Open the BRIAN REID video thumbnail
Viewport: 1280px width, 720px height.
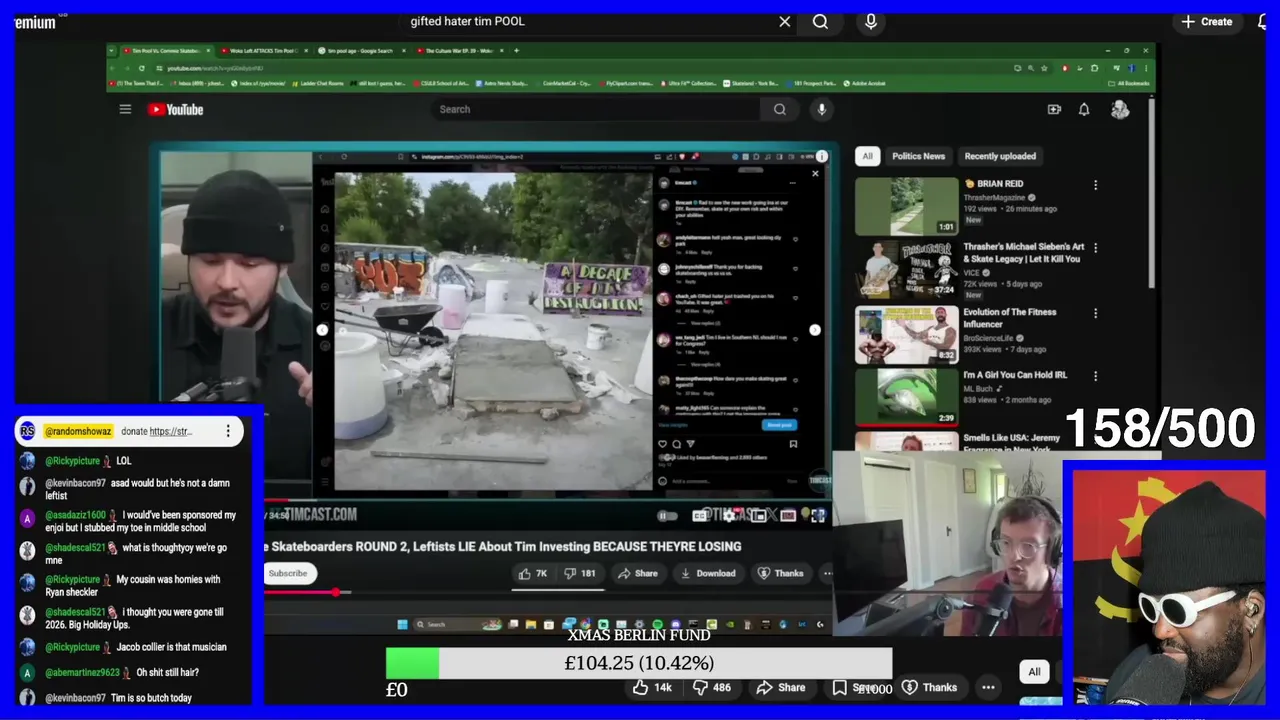(906, 205)
